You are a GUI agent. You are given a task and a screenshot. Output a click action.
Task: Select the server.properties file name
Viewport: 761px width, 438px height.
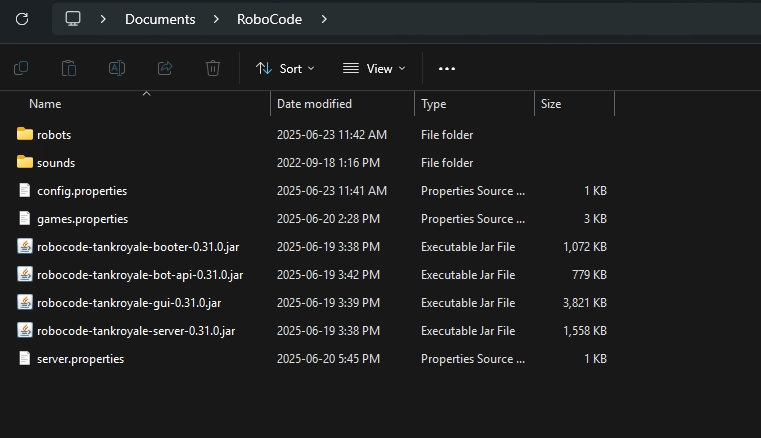[x=81, y=359]
